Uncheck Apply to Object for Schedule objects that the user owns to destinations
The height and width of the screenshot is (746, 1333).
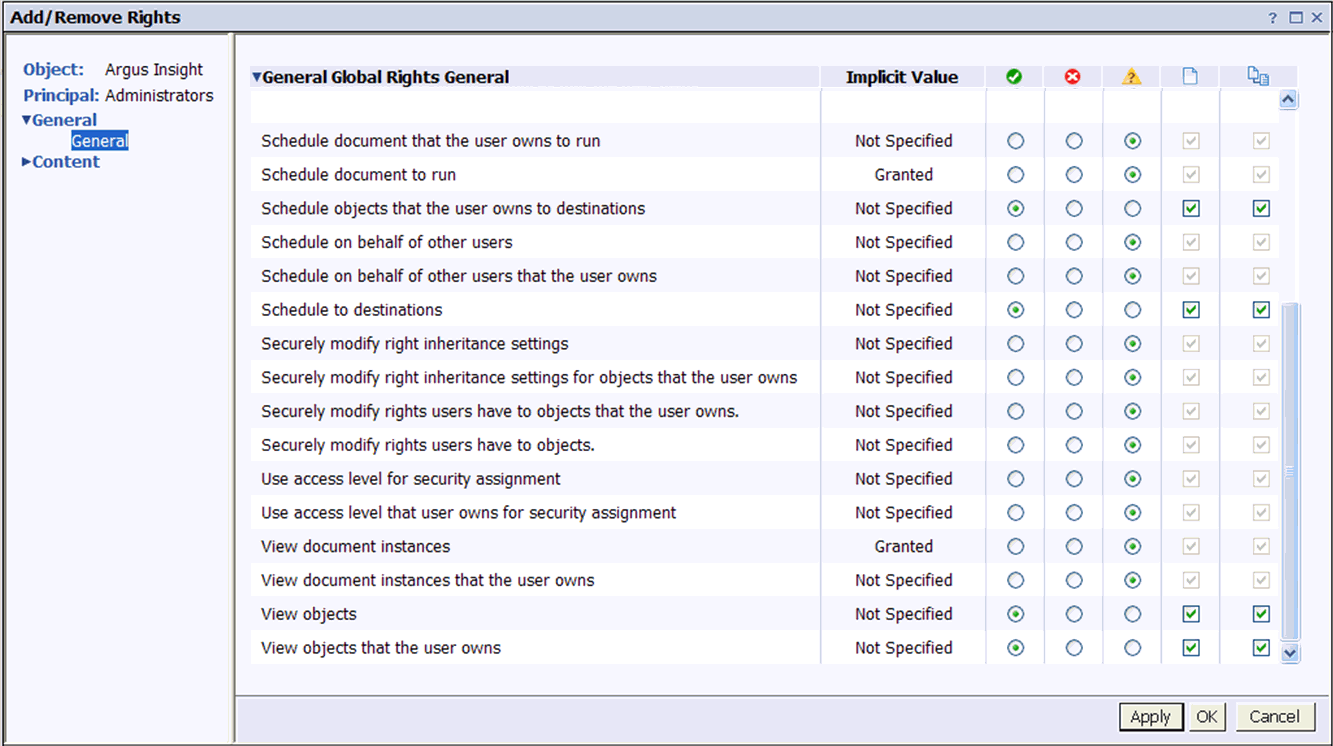[x=1190, y=209]
